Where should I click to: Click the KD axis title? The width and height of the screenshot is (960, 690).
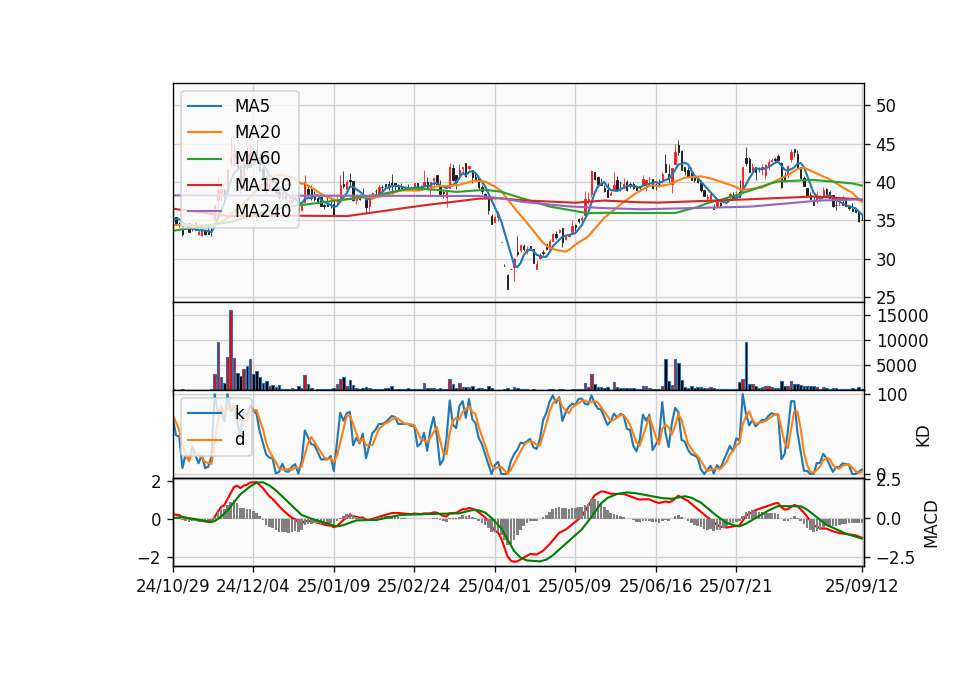(923, 437)
